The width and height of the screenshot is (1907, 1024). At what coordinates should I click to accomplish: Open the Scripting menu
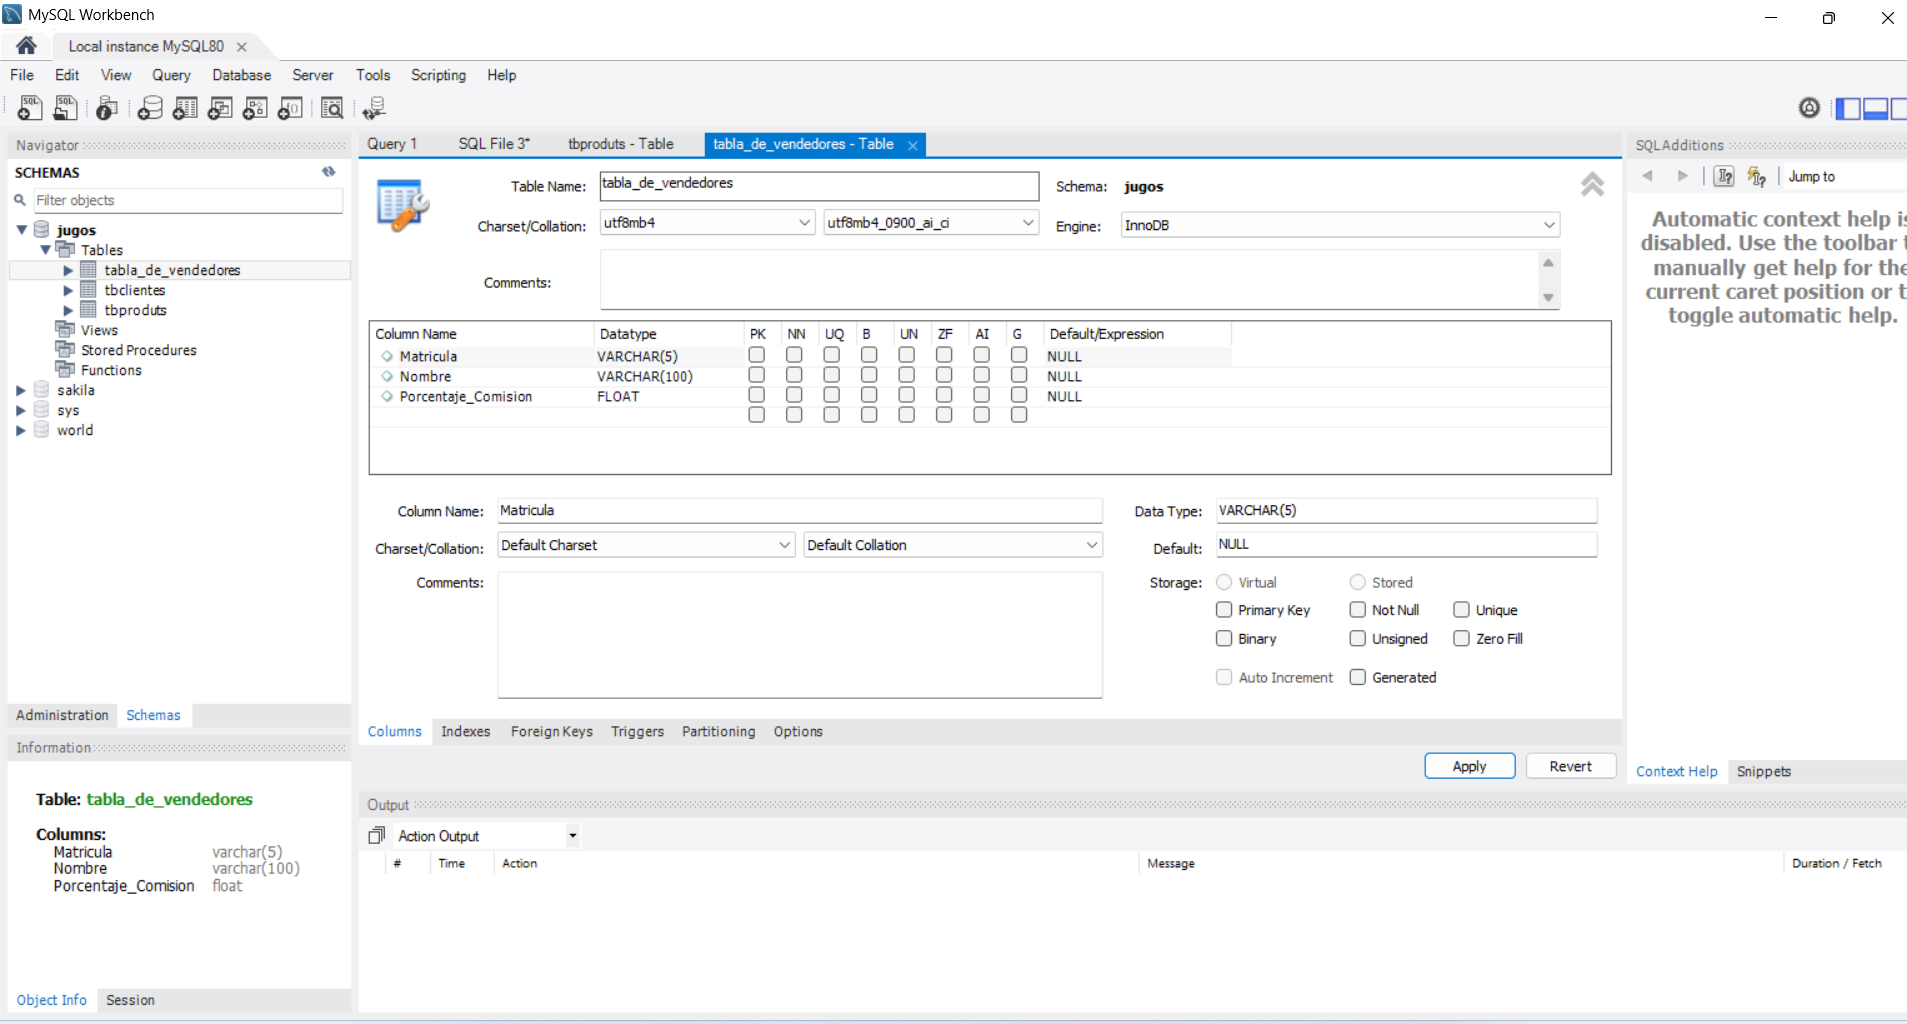tap(438, 75)
